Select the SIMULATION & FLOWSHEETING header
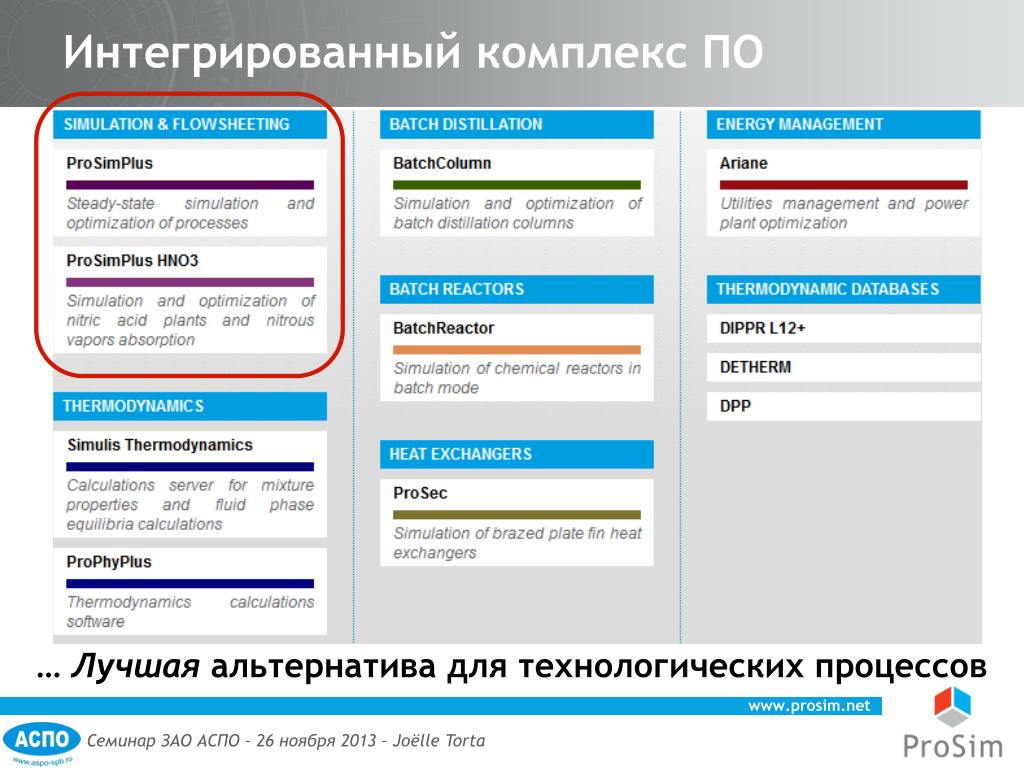Image resolution: width=1024 pixels, height=768 pixels. [190, 124]
